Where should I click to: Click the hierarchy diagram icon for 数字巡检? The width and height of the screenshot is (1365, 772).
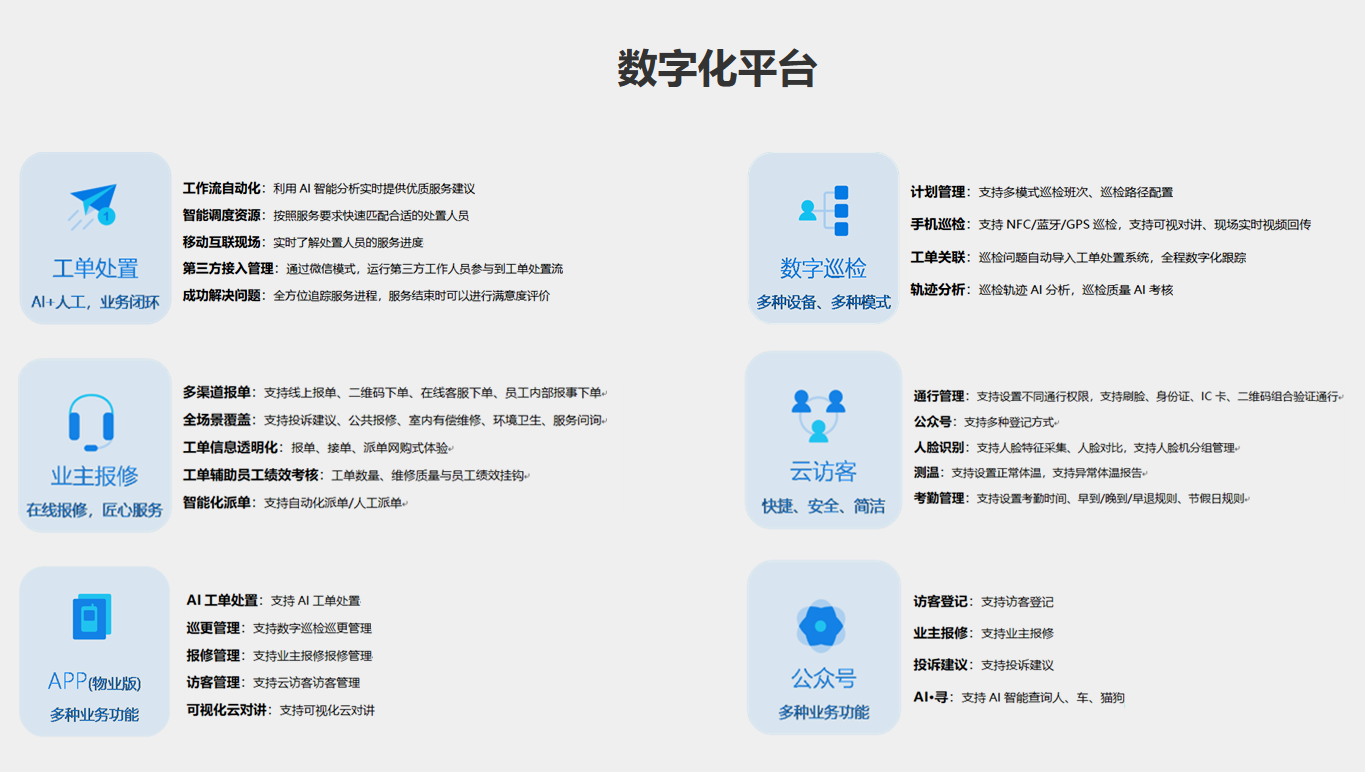point(824,210)
